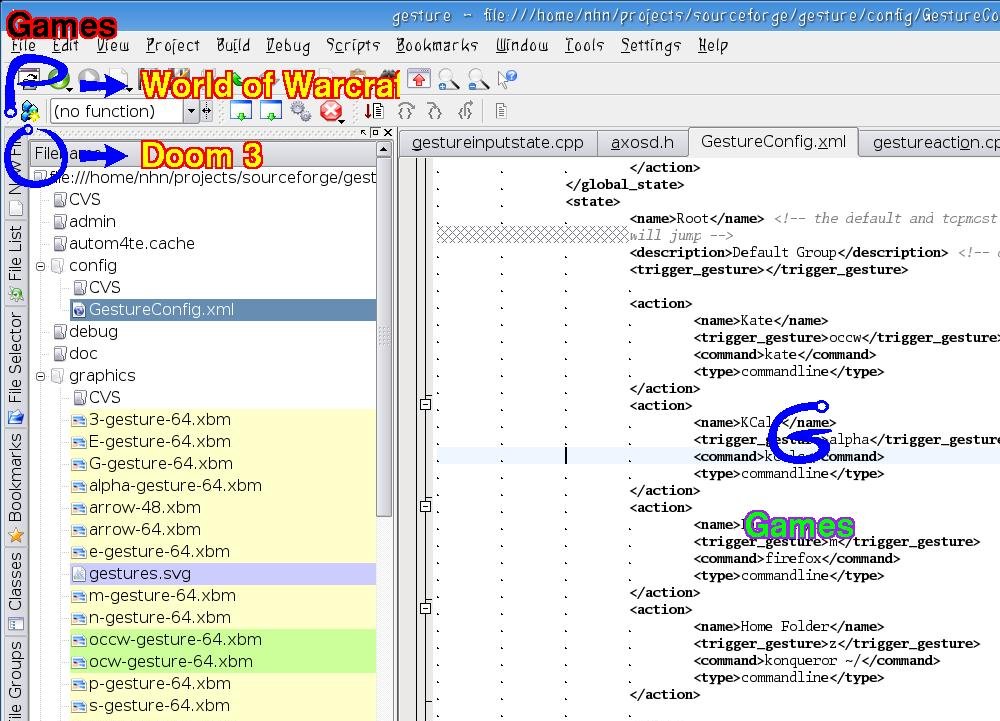This screenshot has height=721, width=1000.
Task: Open the Classes side tab
Action: [15, 591]
